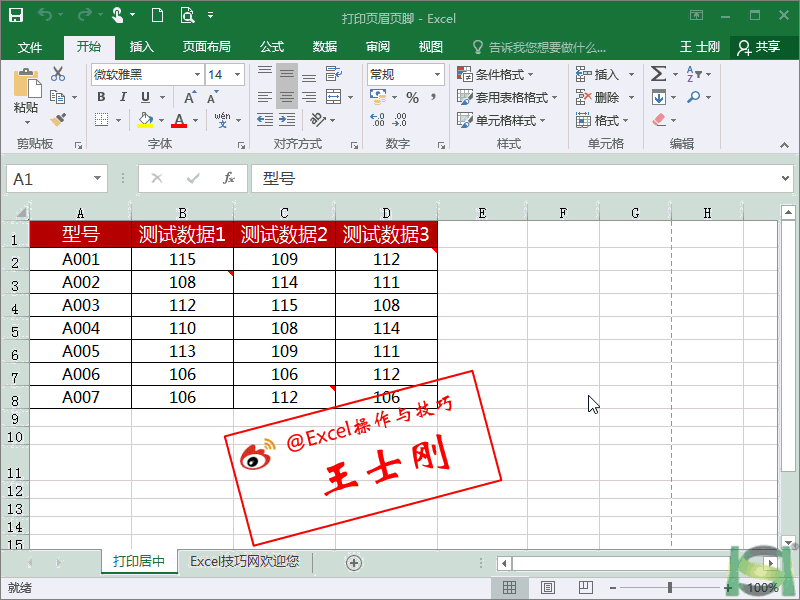
Task: Decrease font size with small A icon
Action: coord(213,97)
